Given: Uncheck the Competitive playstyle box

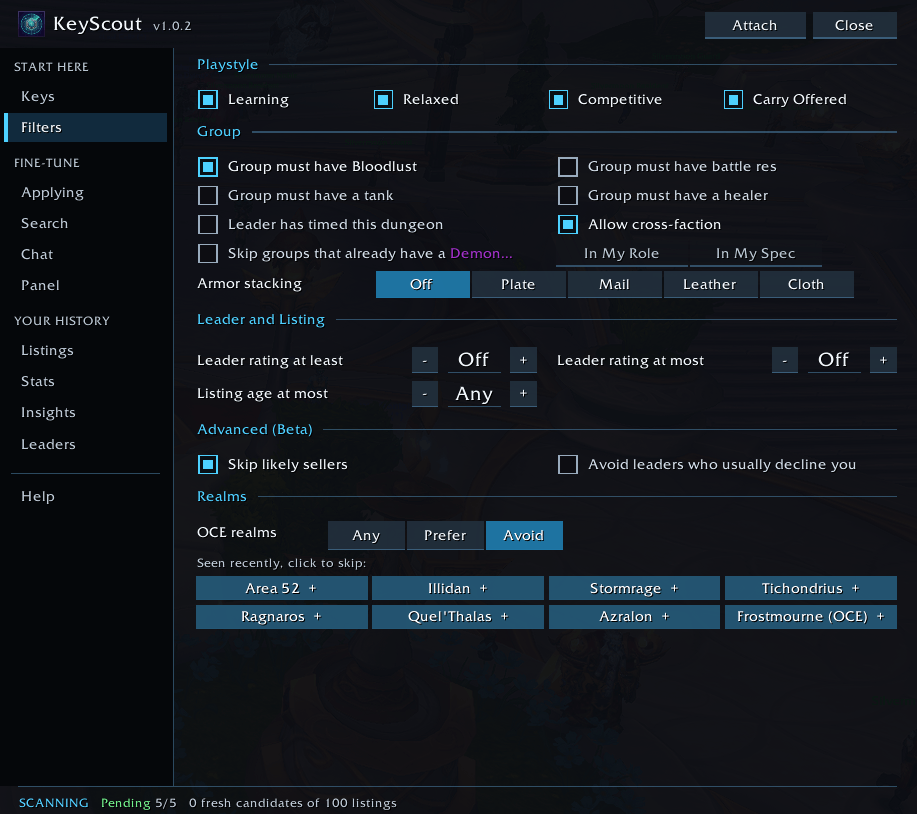Looking at the screenshot, I should tap(559, 99).
